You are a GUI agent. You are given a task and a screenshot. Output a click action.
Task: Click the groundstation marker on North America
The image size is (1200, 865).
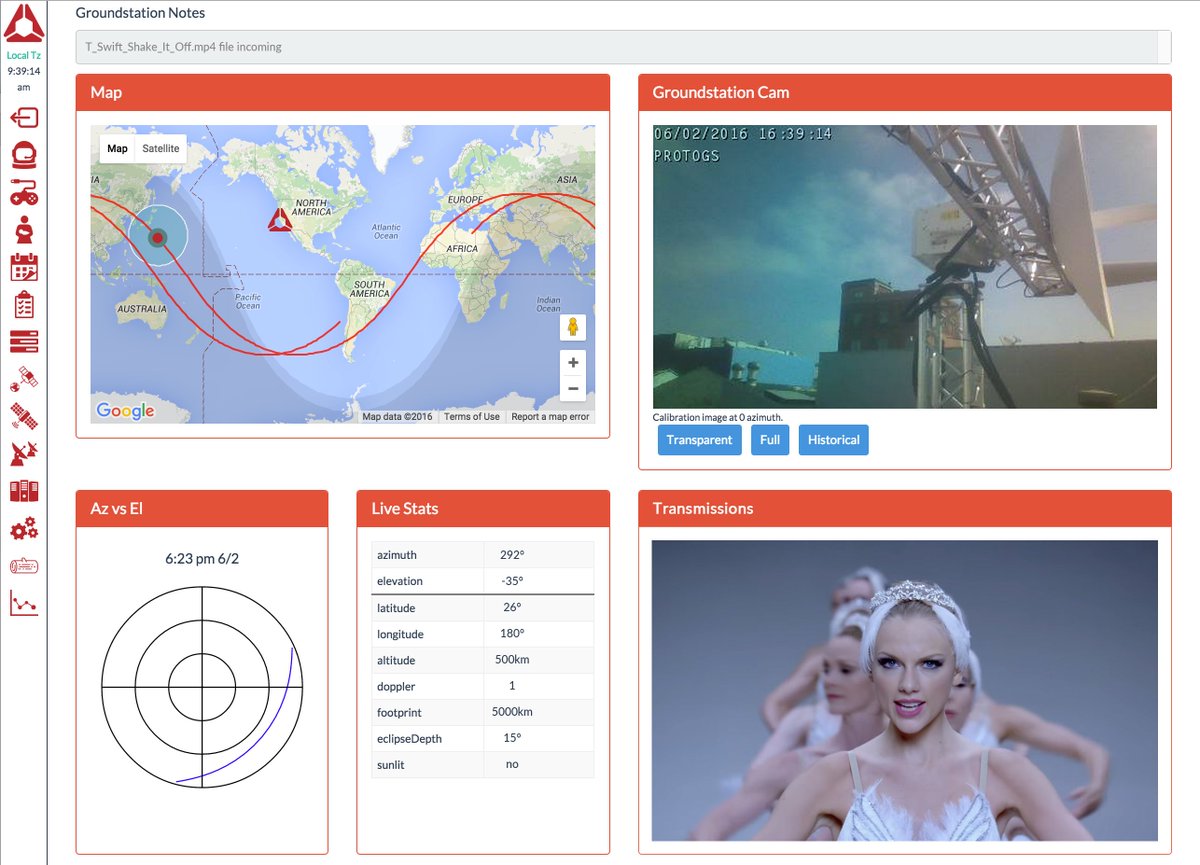coord(279,220)
